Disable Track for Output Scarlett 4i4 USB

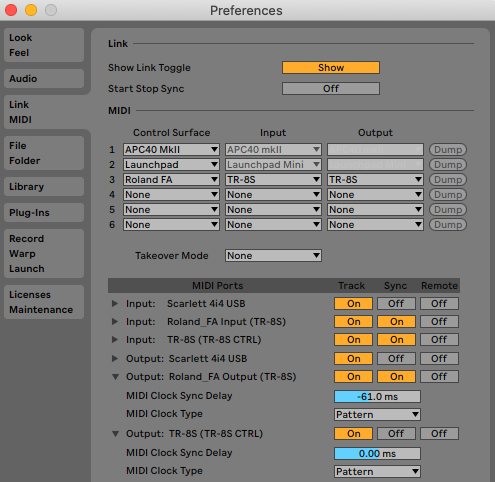353,359
